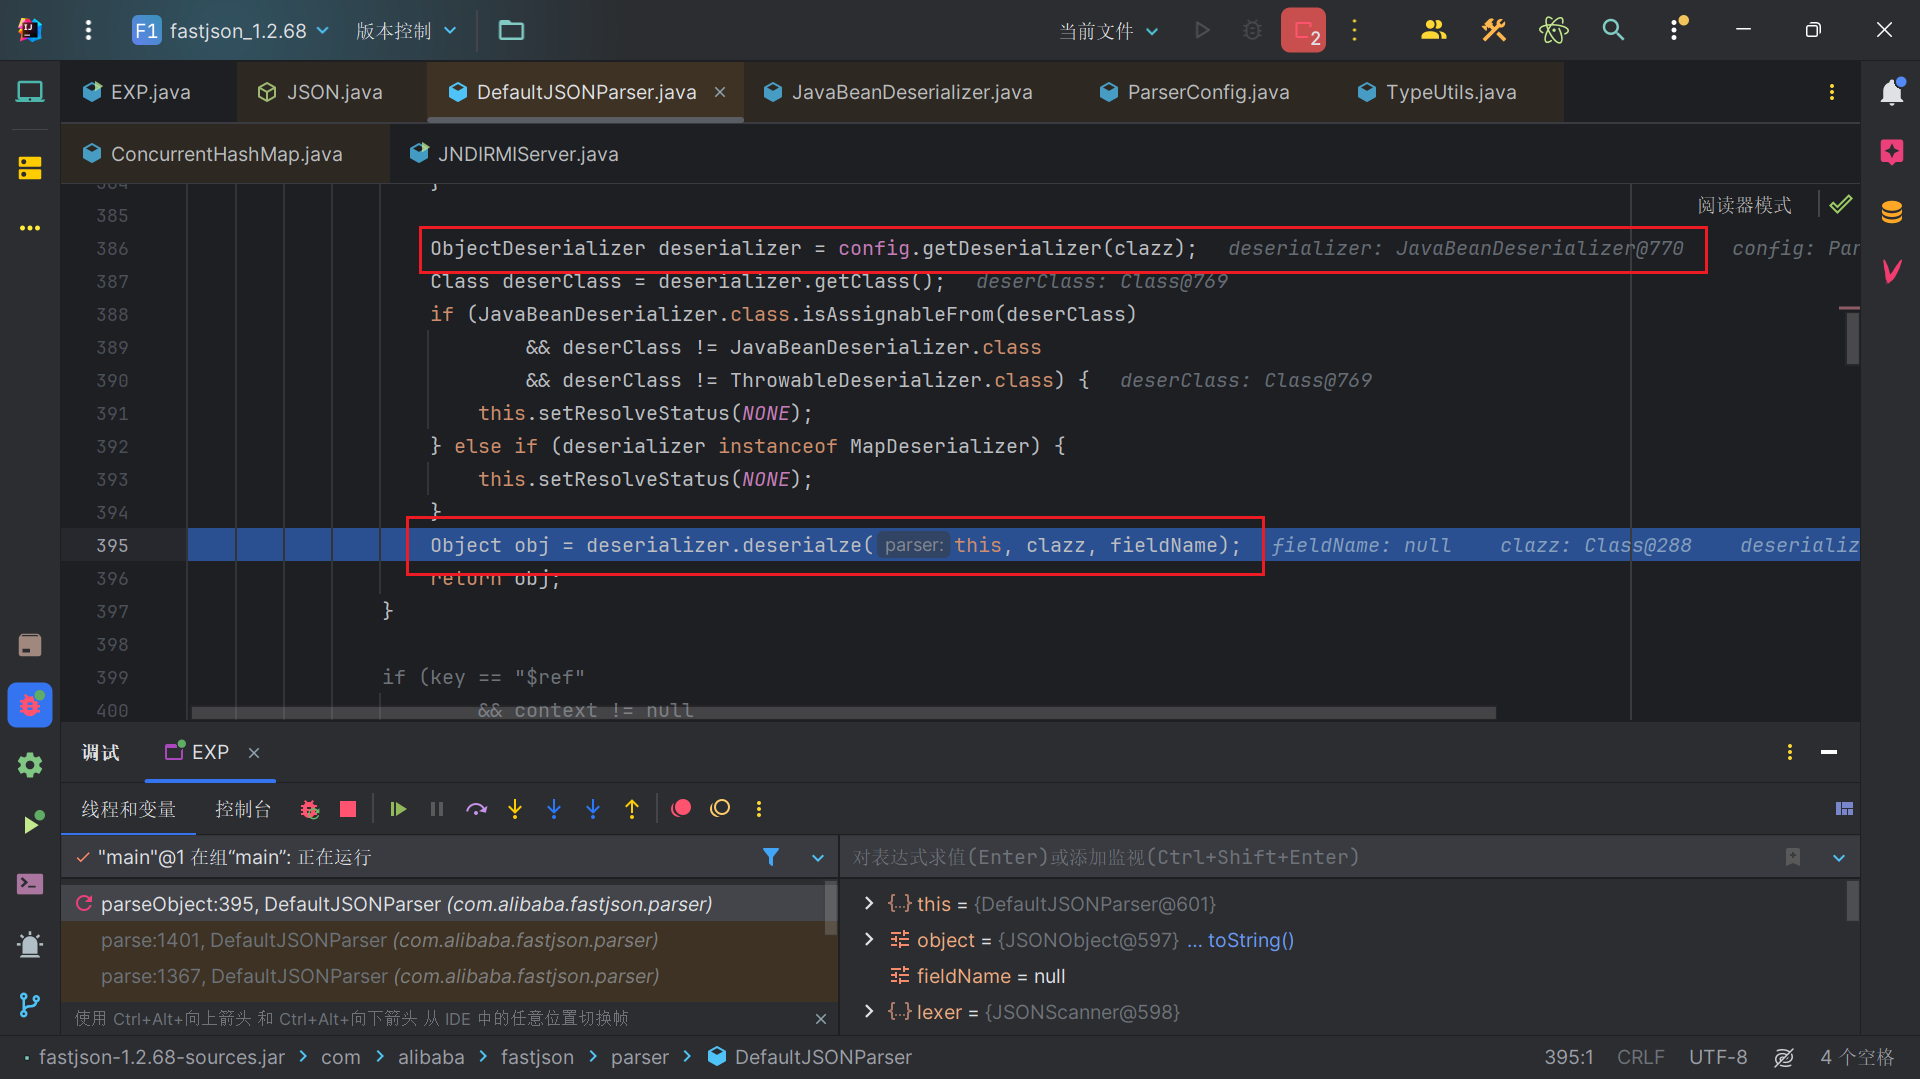
Task: Stop the running process with the red toolbar button
Action: click(1303, 30)
